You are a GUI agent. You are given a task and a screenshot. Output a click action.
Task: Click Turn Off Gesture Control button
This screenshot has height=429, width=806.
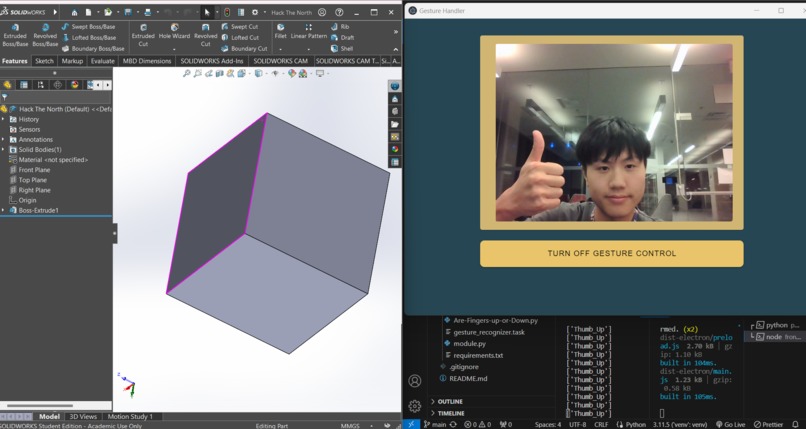[612, 253]
